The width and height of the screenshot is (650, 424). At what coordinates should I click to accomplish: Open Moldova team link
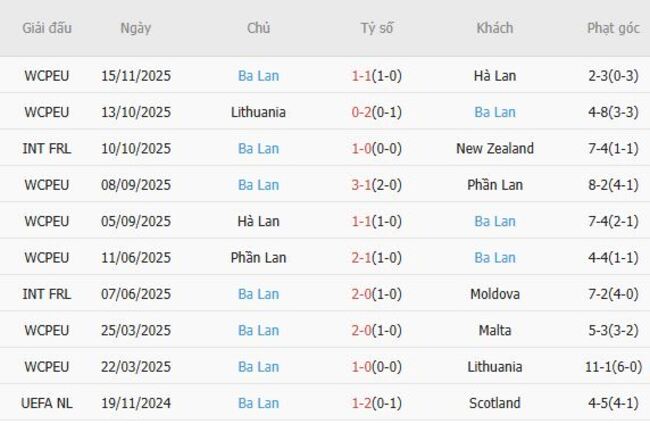(495, 294)
